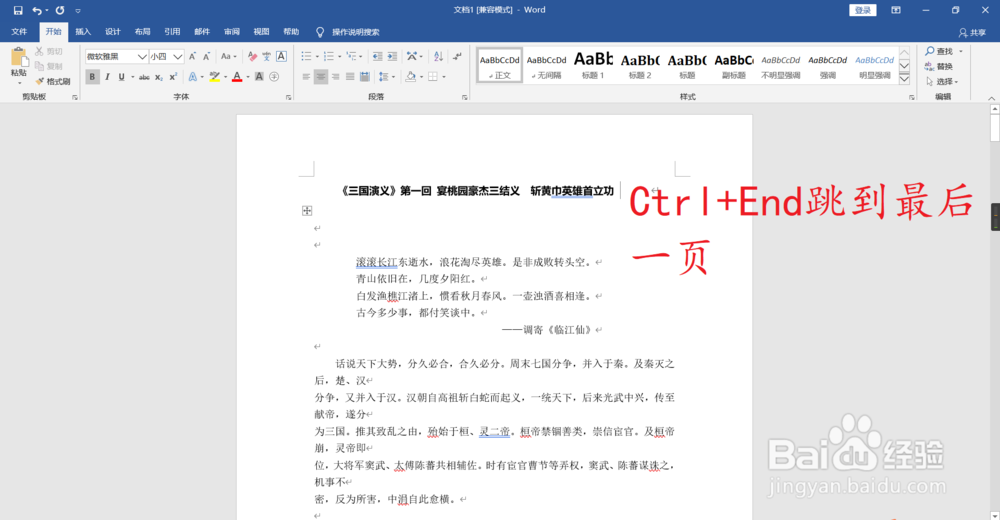
Task: Click the Increase Indent icon
Action: click(x=392, y=57)
